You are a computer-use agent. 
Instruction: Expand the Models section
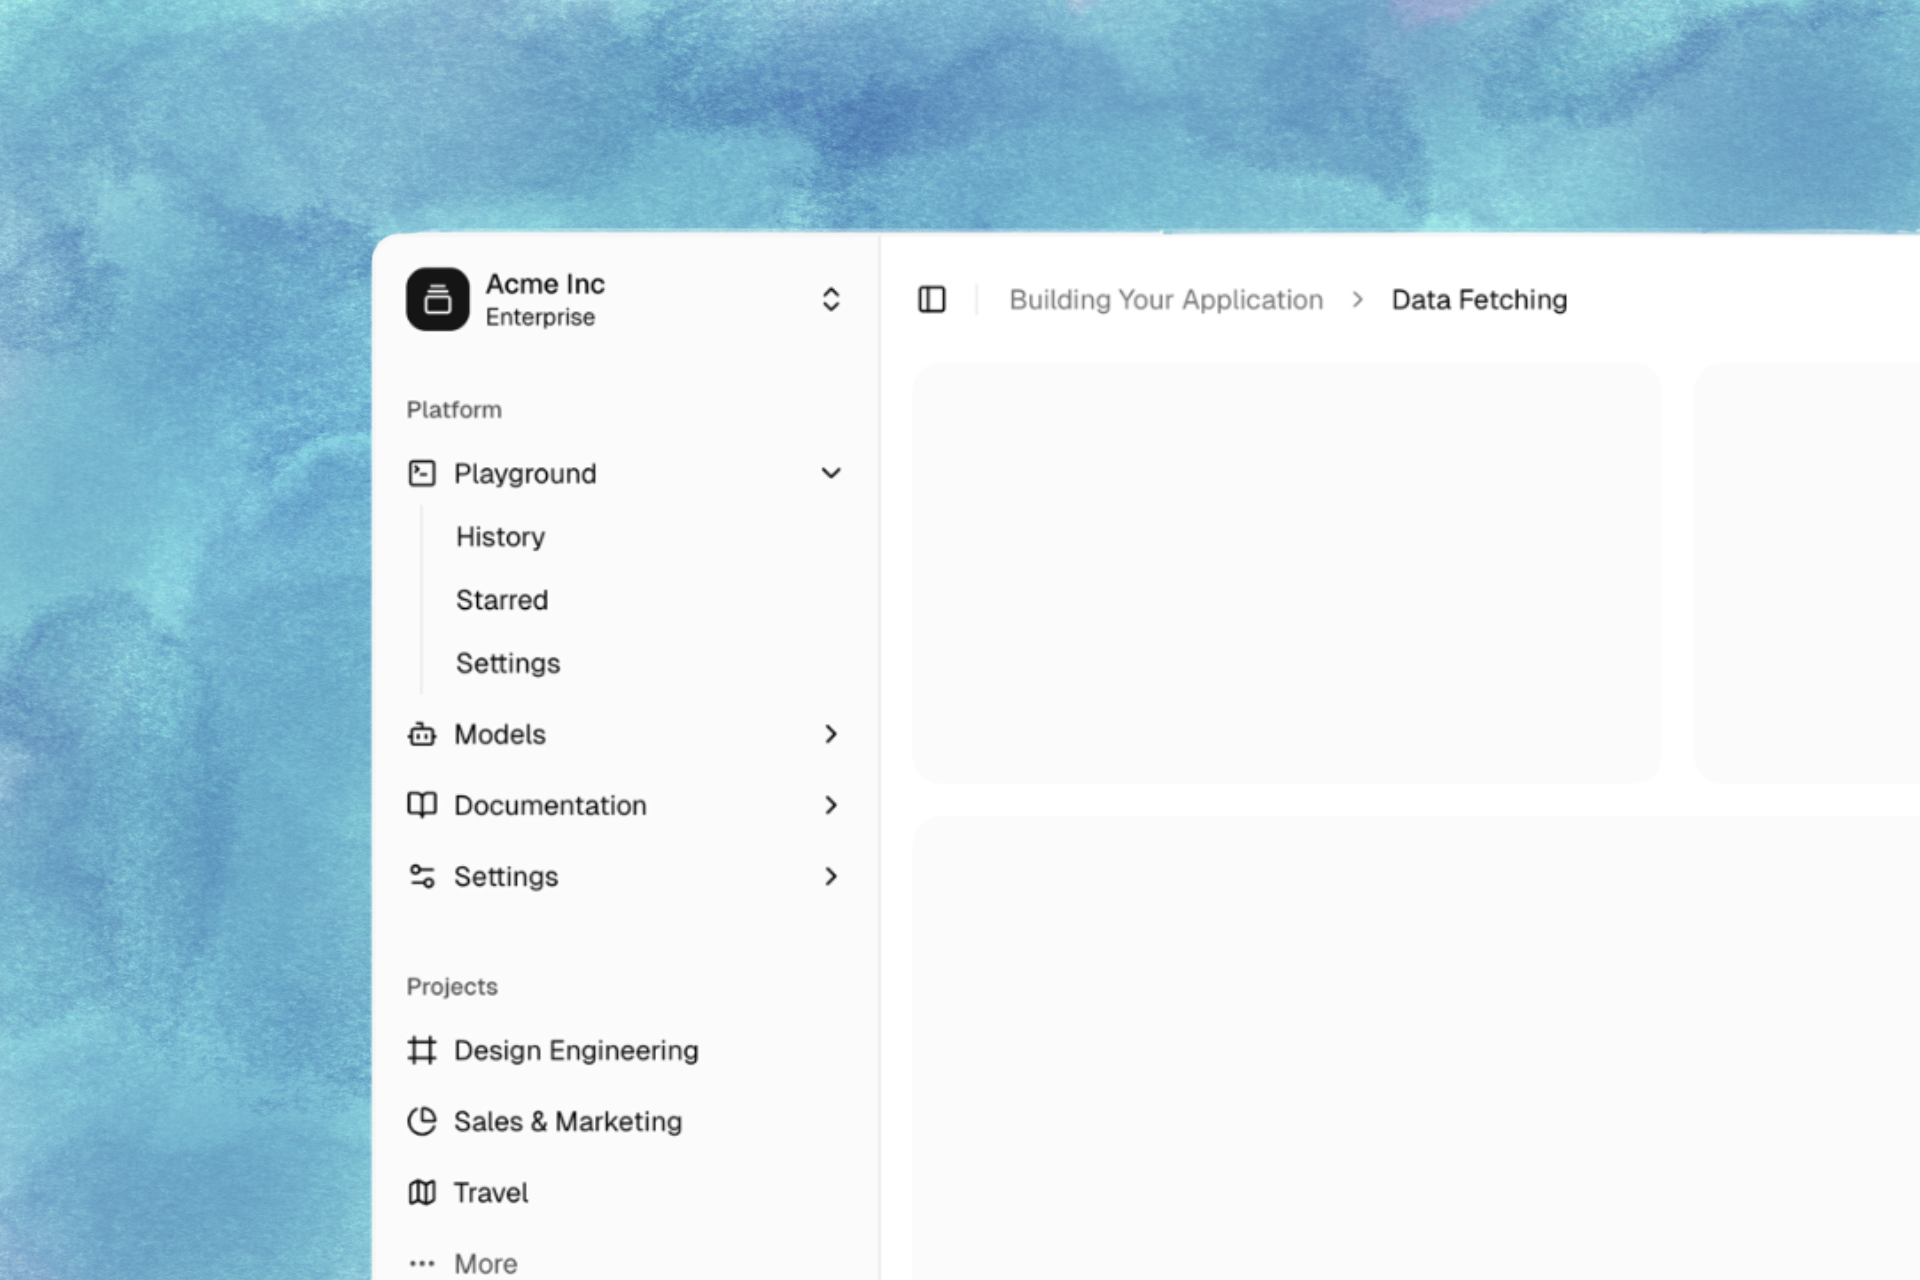tap(830, 734)
